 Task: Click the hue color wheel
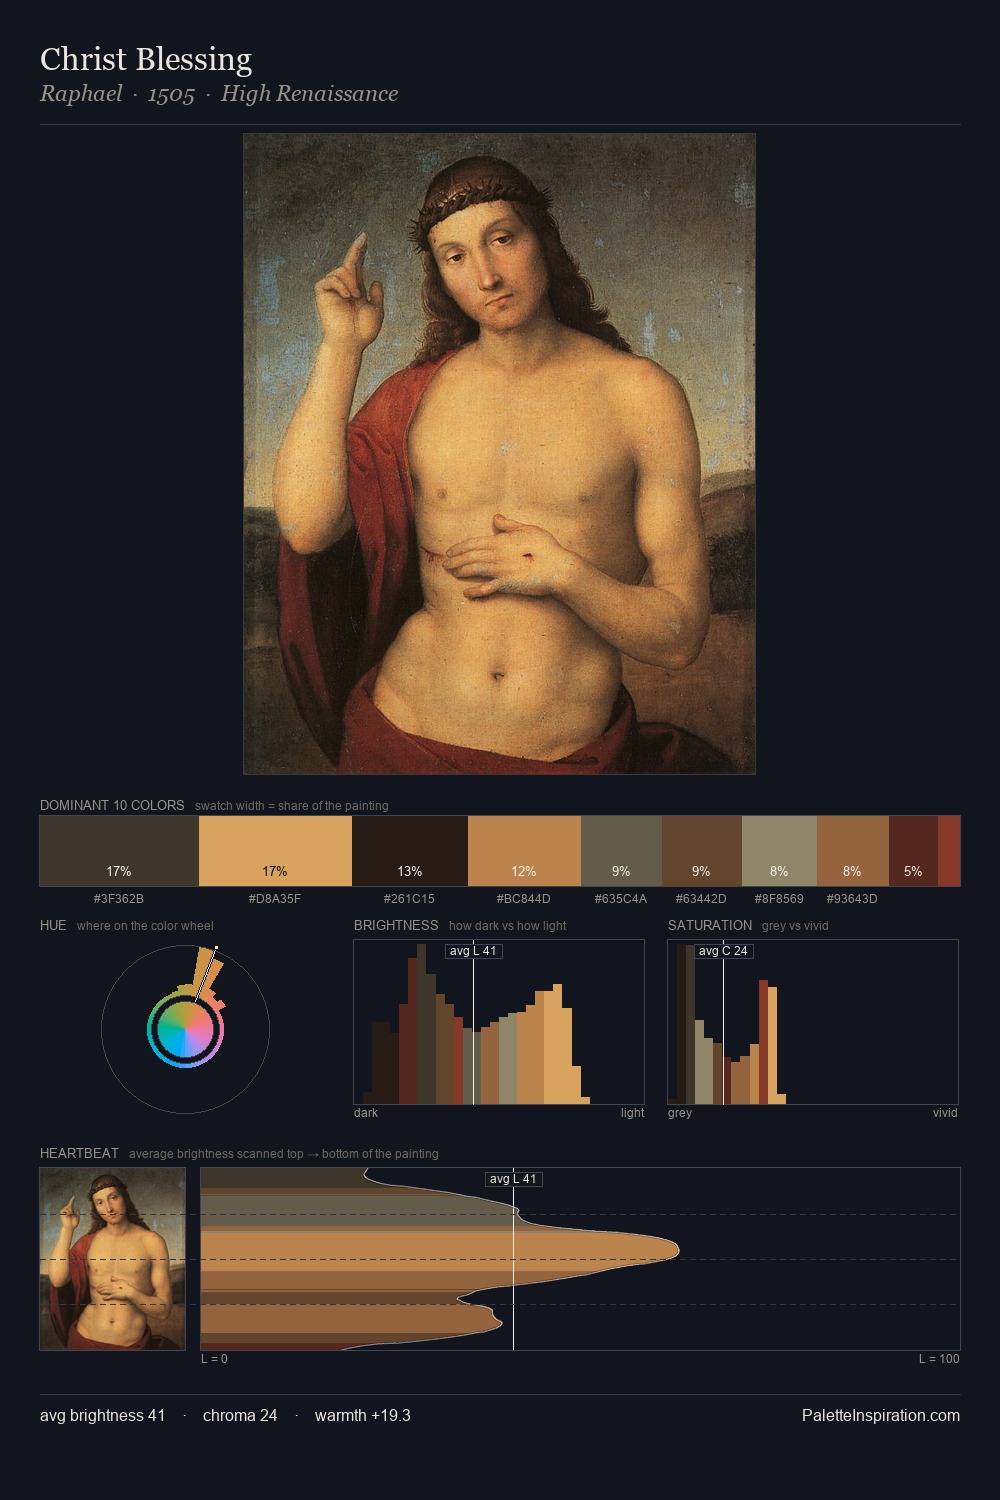185,1029
